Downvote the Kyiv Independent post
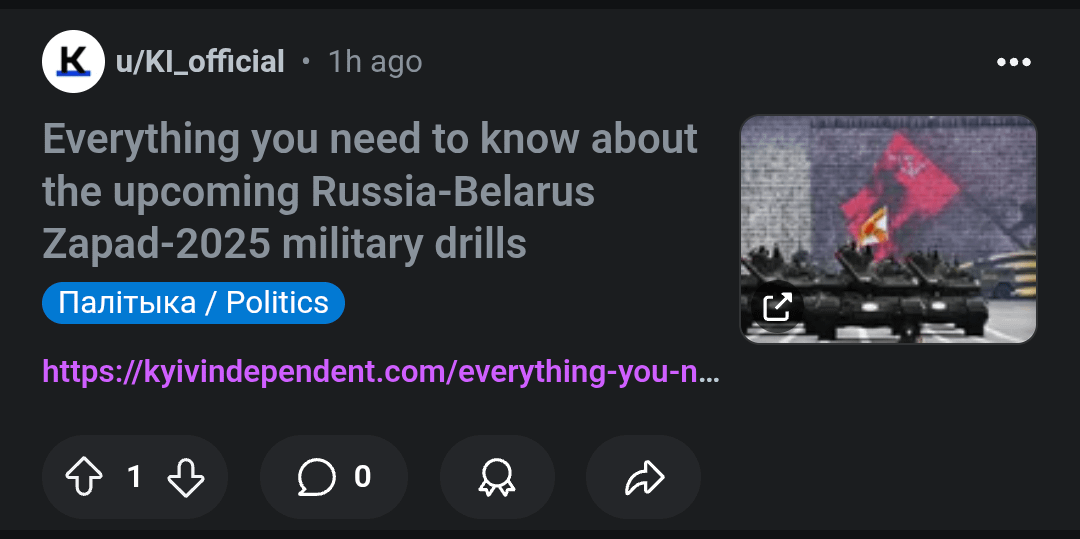Screen dimensions: 1080x539 coord(186,477)
